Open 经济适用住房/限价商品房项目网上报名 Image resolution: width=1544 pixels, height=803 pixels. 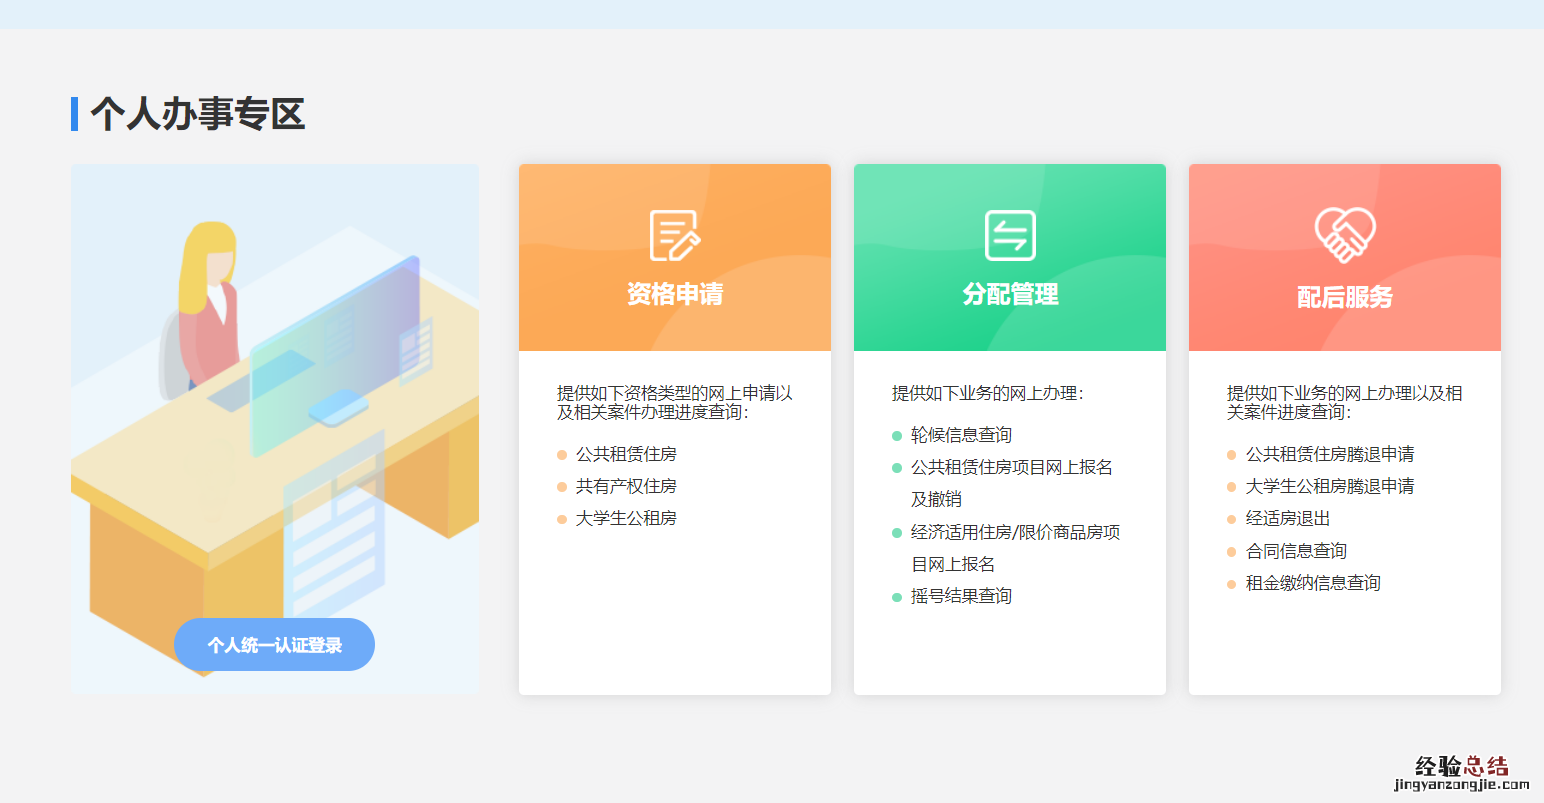(1015, 532)
